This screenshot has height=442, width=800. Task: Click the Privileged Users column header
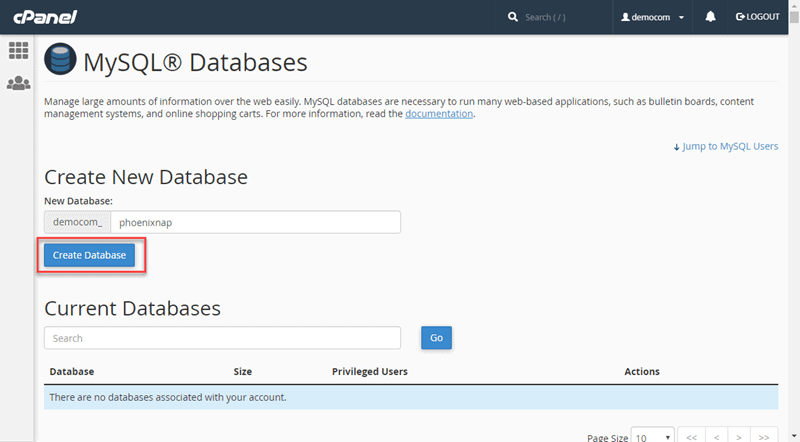tap(370, 372)
